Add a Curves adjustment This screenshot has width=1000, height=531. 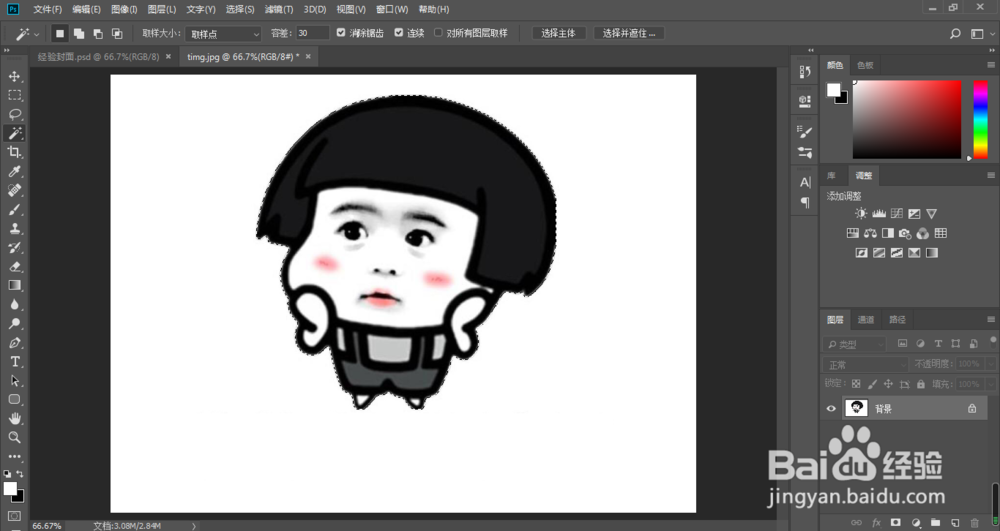click(897, 214)
